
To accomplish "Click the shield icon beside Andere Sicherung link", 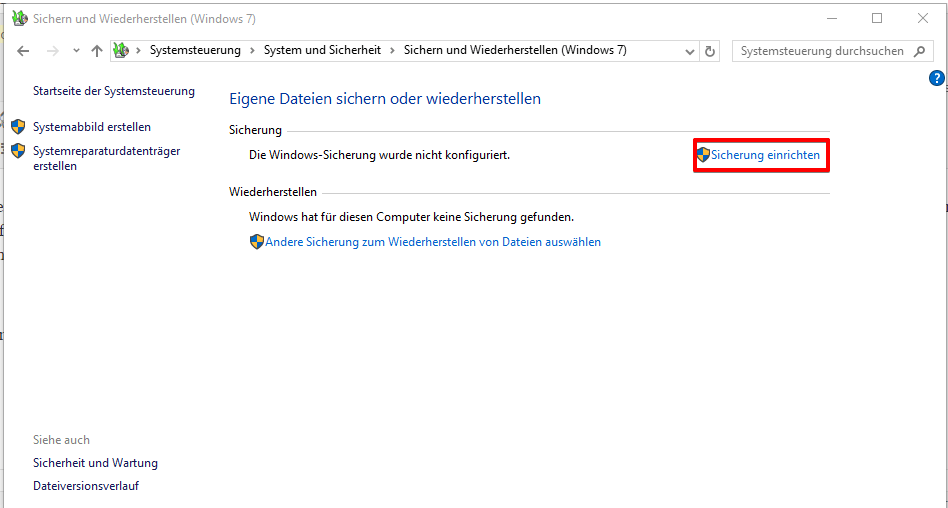I will 257,242.
